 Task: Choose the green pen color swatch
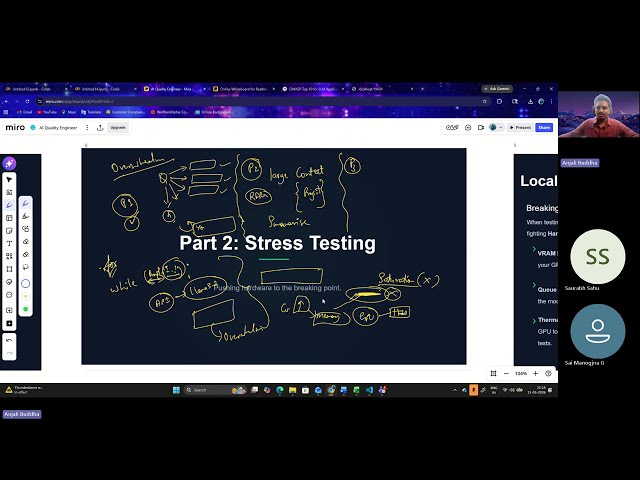click(x=25, y=309)
